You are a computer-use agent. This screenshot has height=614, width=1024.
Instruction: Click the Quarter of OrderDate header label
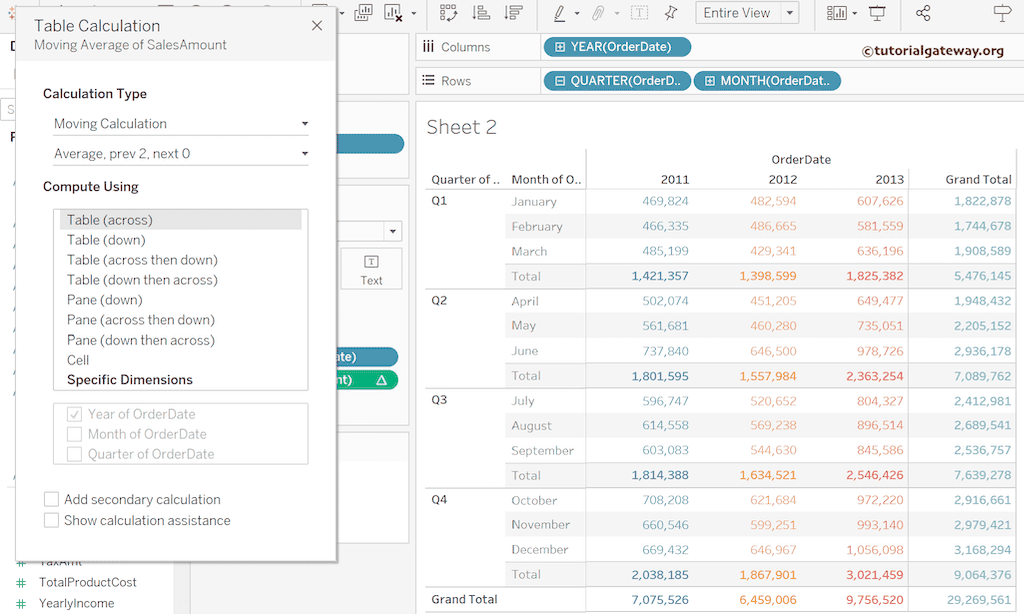click(x=465, y=180)
